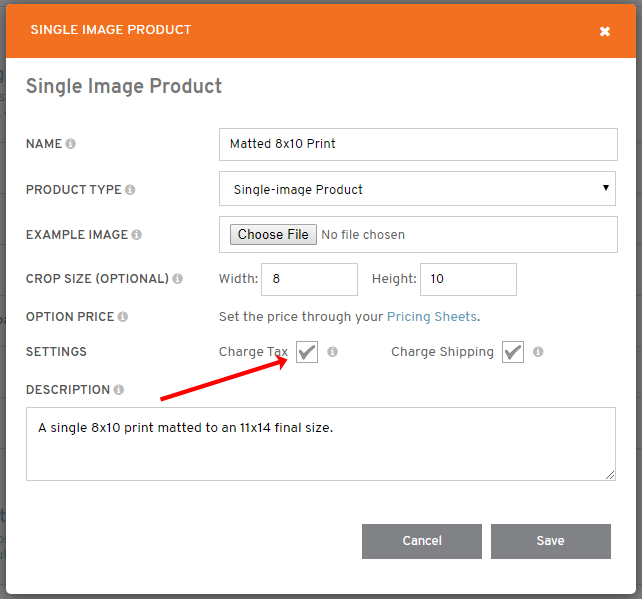Click the info icon next to DESCRIPTION

tap(119, 390)
